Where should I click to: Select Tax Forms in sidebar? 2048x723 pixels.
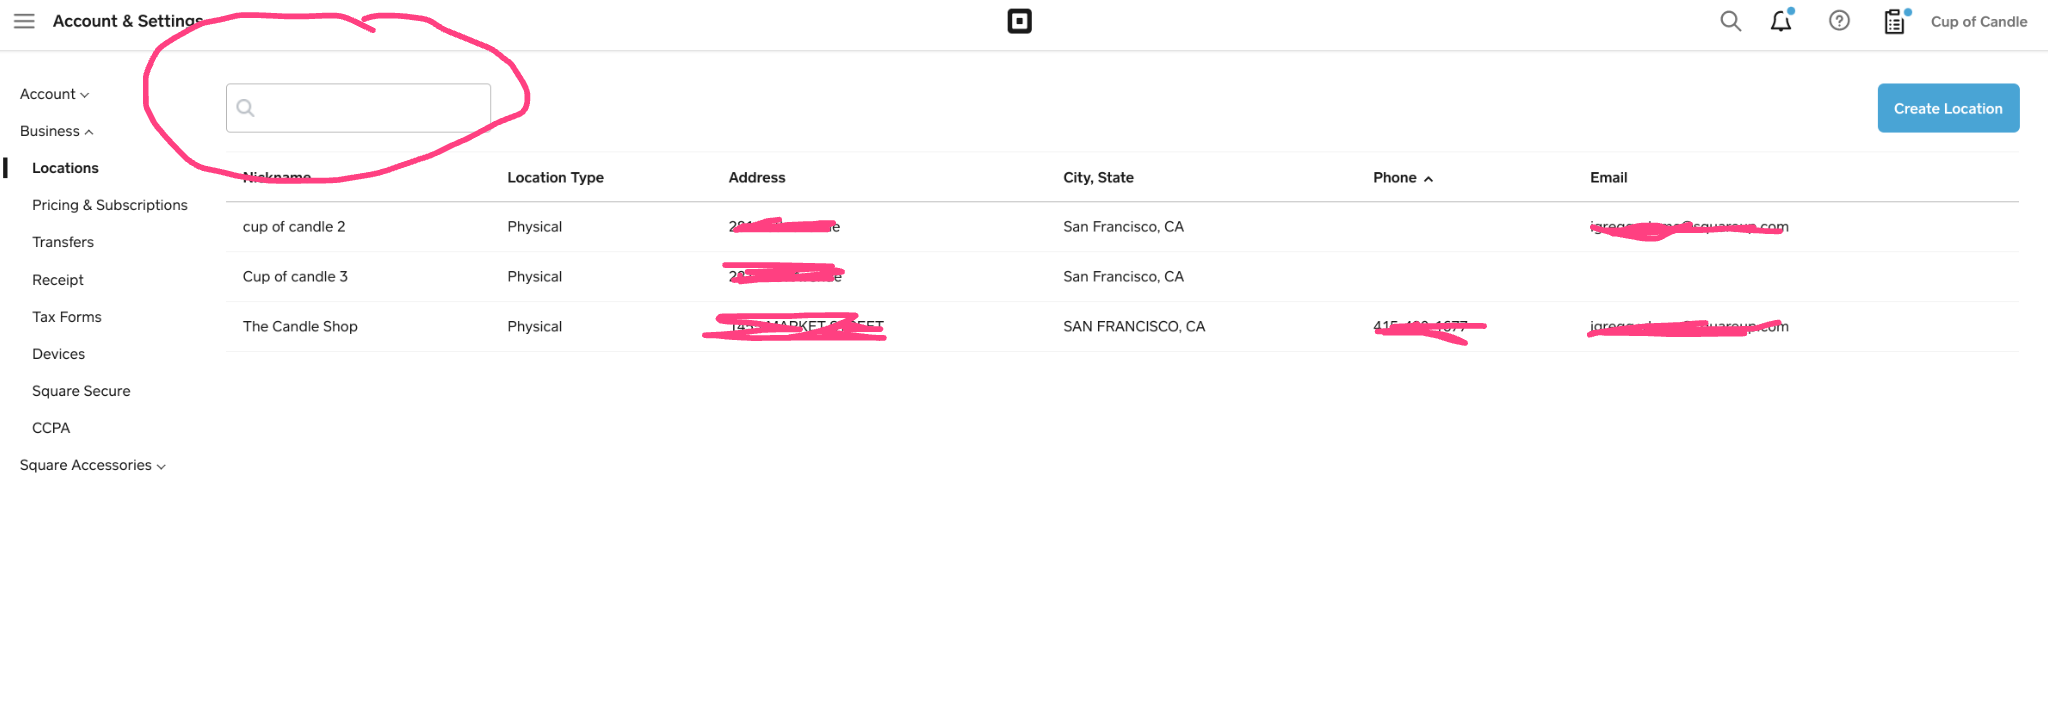[x=67, y=317]
